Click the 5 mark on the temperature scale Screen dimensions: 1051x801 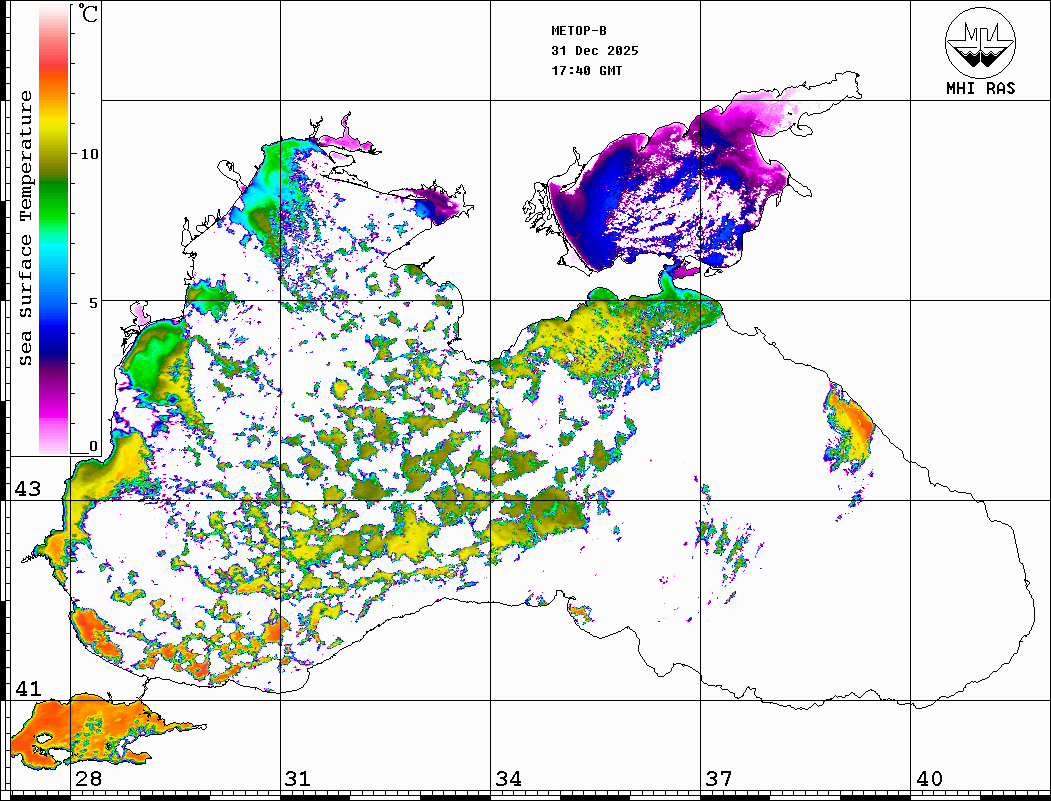pyautogui.click(x=94, y=301)
